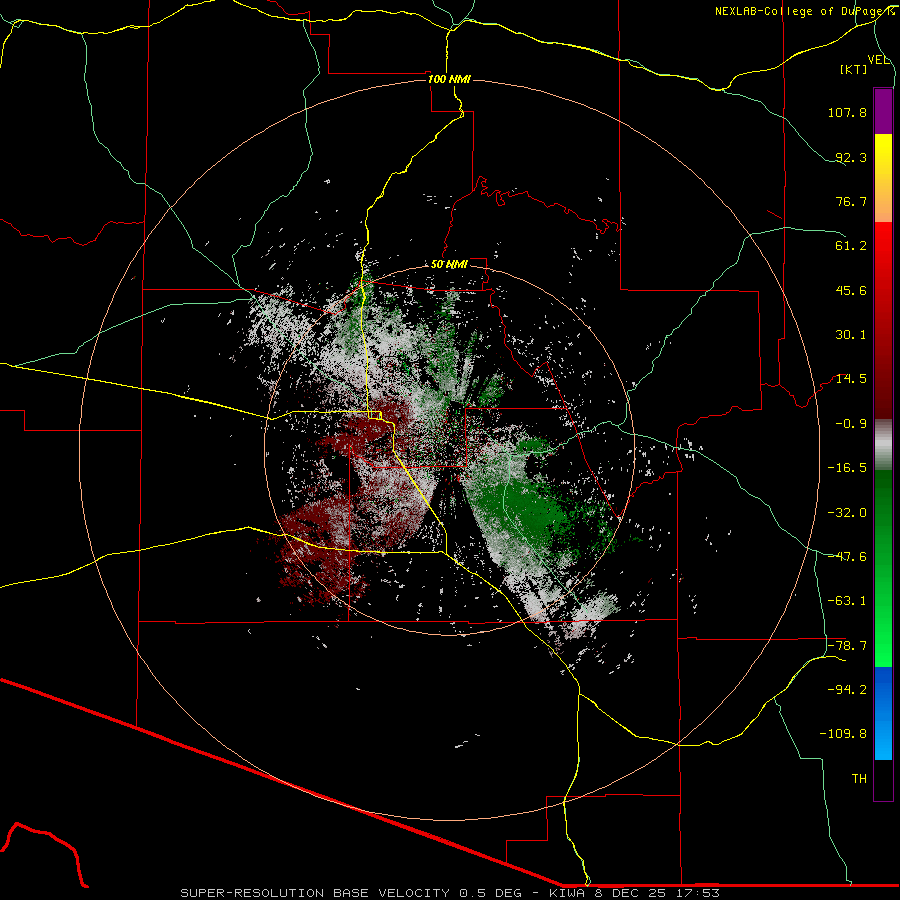Click the -109.8 value on the velocity scale

pos(843,734)
